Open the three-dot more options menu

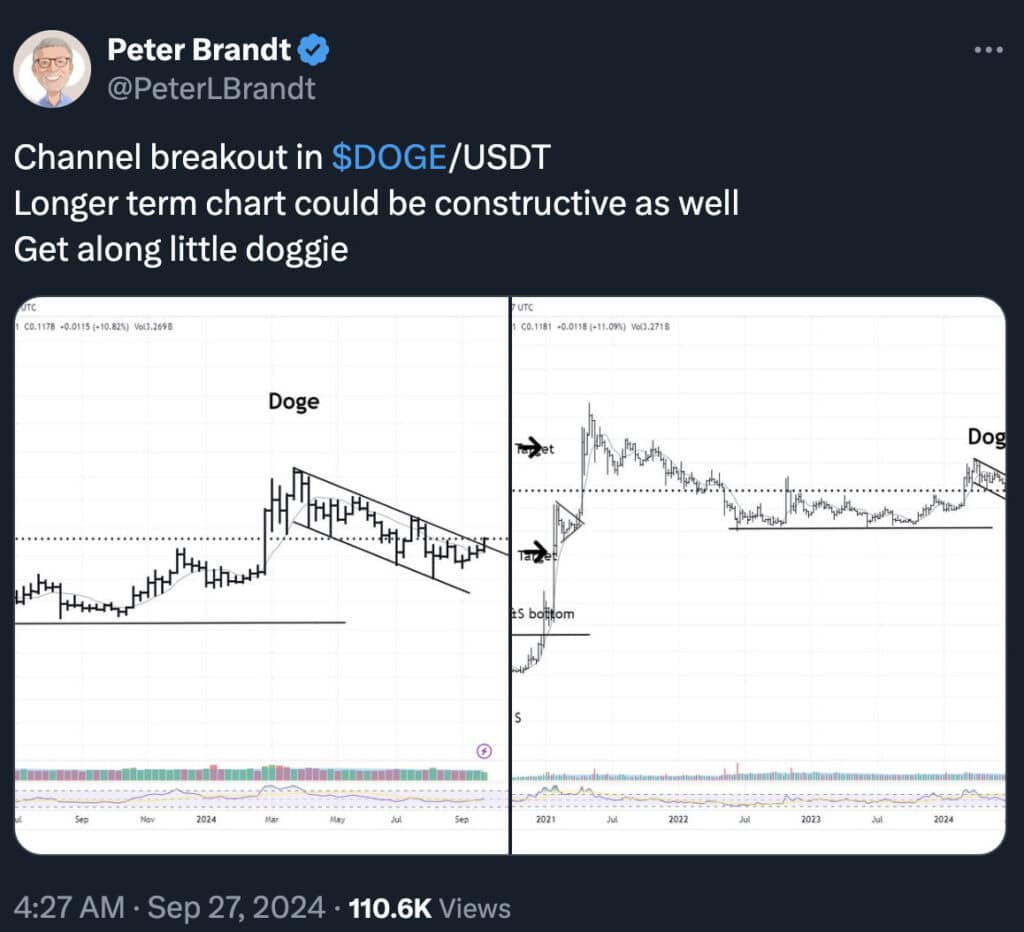click(x=987, y=50)
